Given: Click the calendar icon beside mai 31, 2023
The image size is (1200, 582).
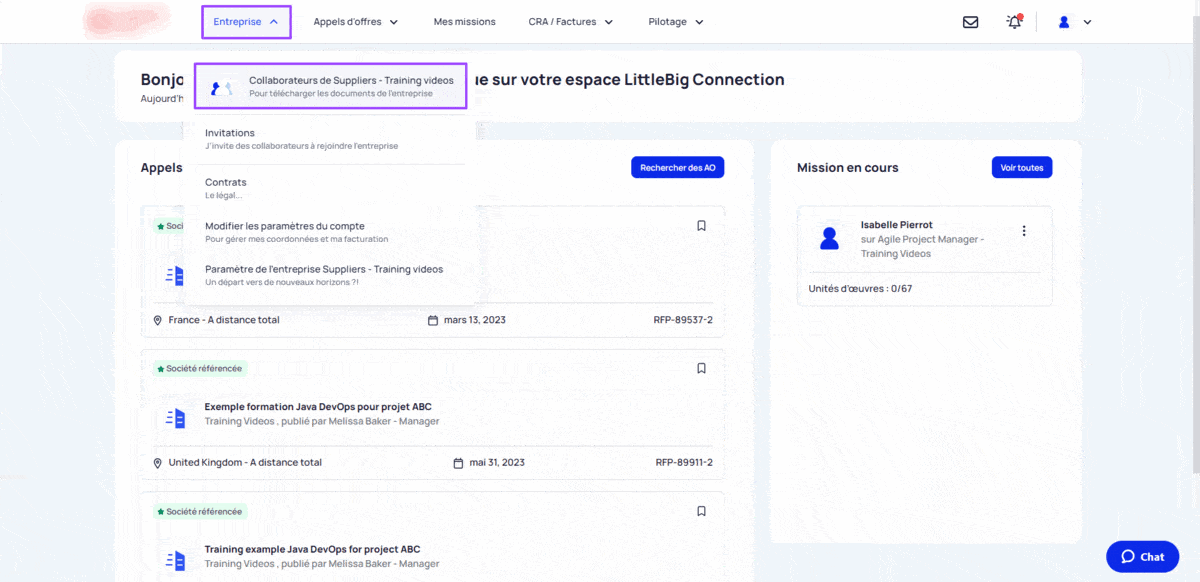Looking at the screenshot, I should 458,463.
